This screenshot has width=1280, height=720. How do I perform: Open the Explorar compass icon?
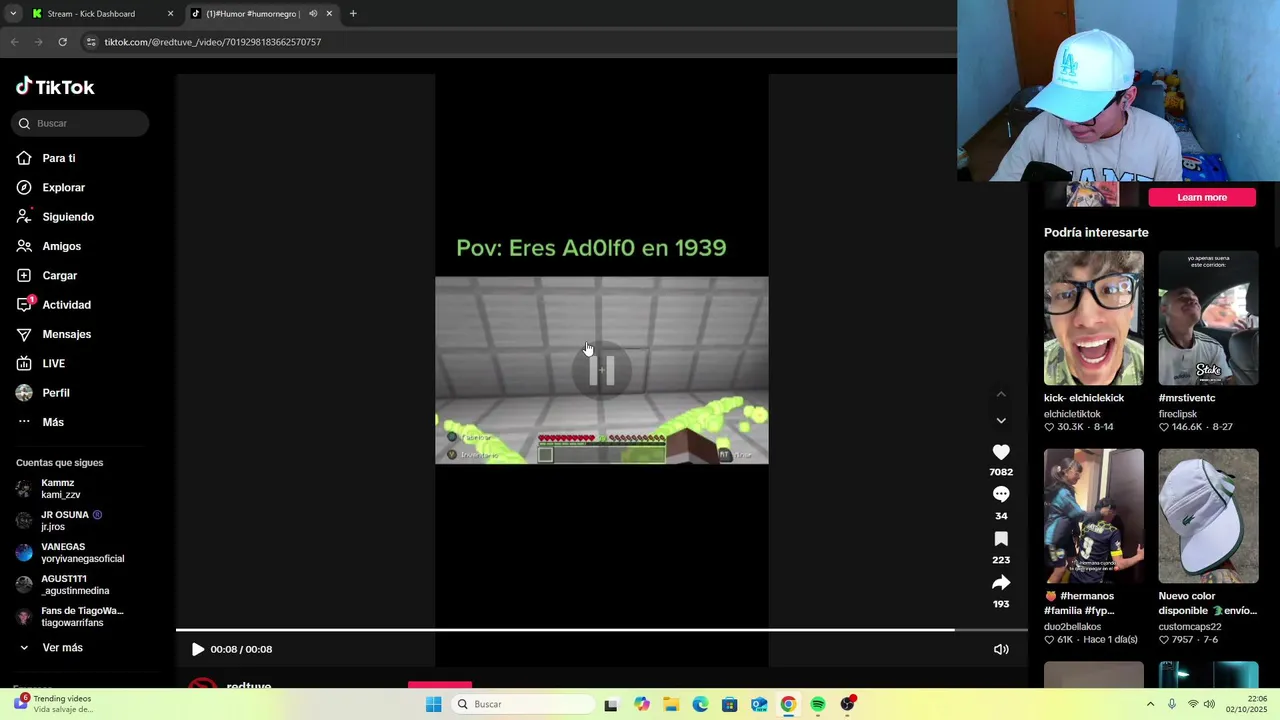(24, 187)
